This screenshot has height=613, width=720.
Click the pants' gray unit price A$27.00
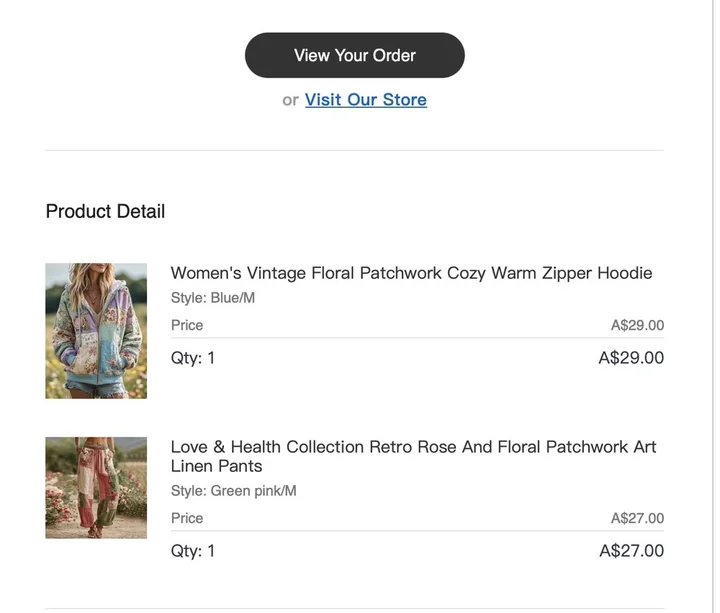pos(637,518)
